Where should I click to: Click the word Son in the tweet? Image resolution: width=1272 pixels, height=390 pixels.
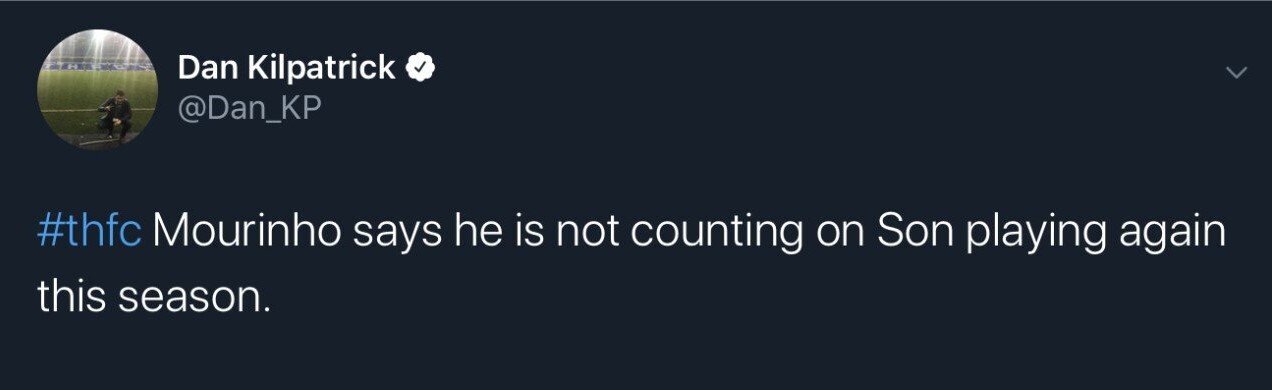point(908,233)
